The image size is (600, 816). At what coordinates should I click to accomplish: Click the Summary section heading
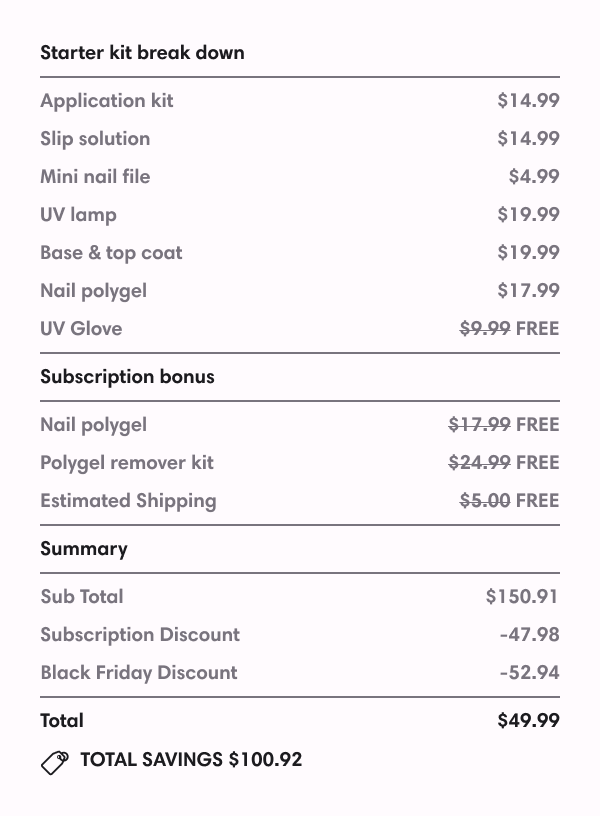84,549
